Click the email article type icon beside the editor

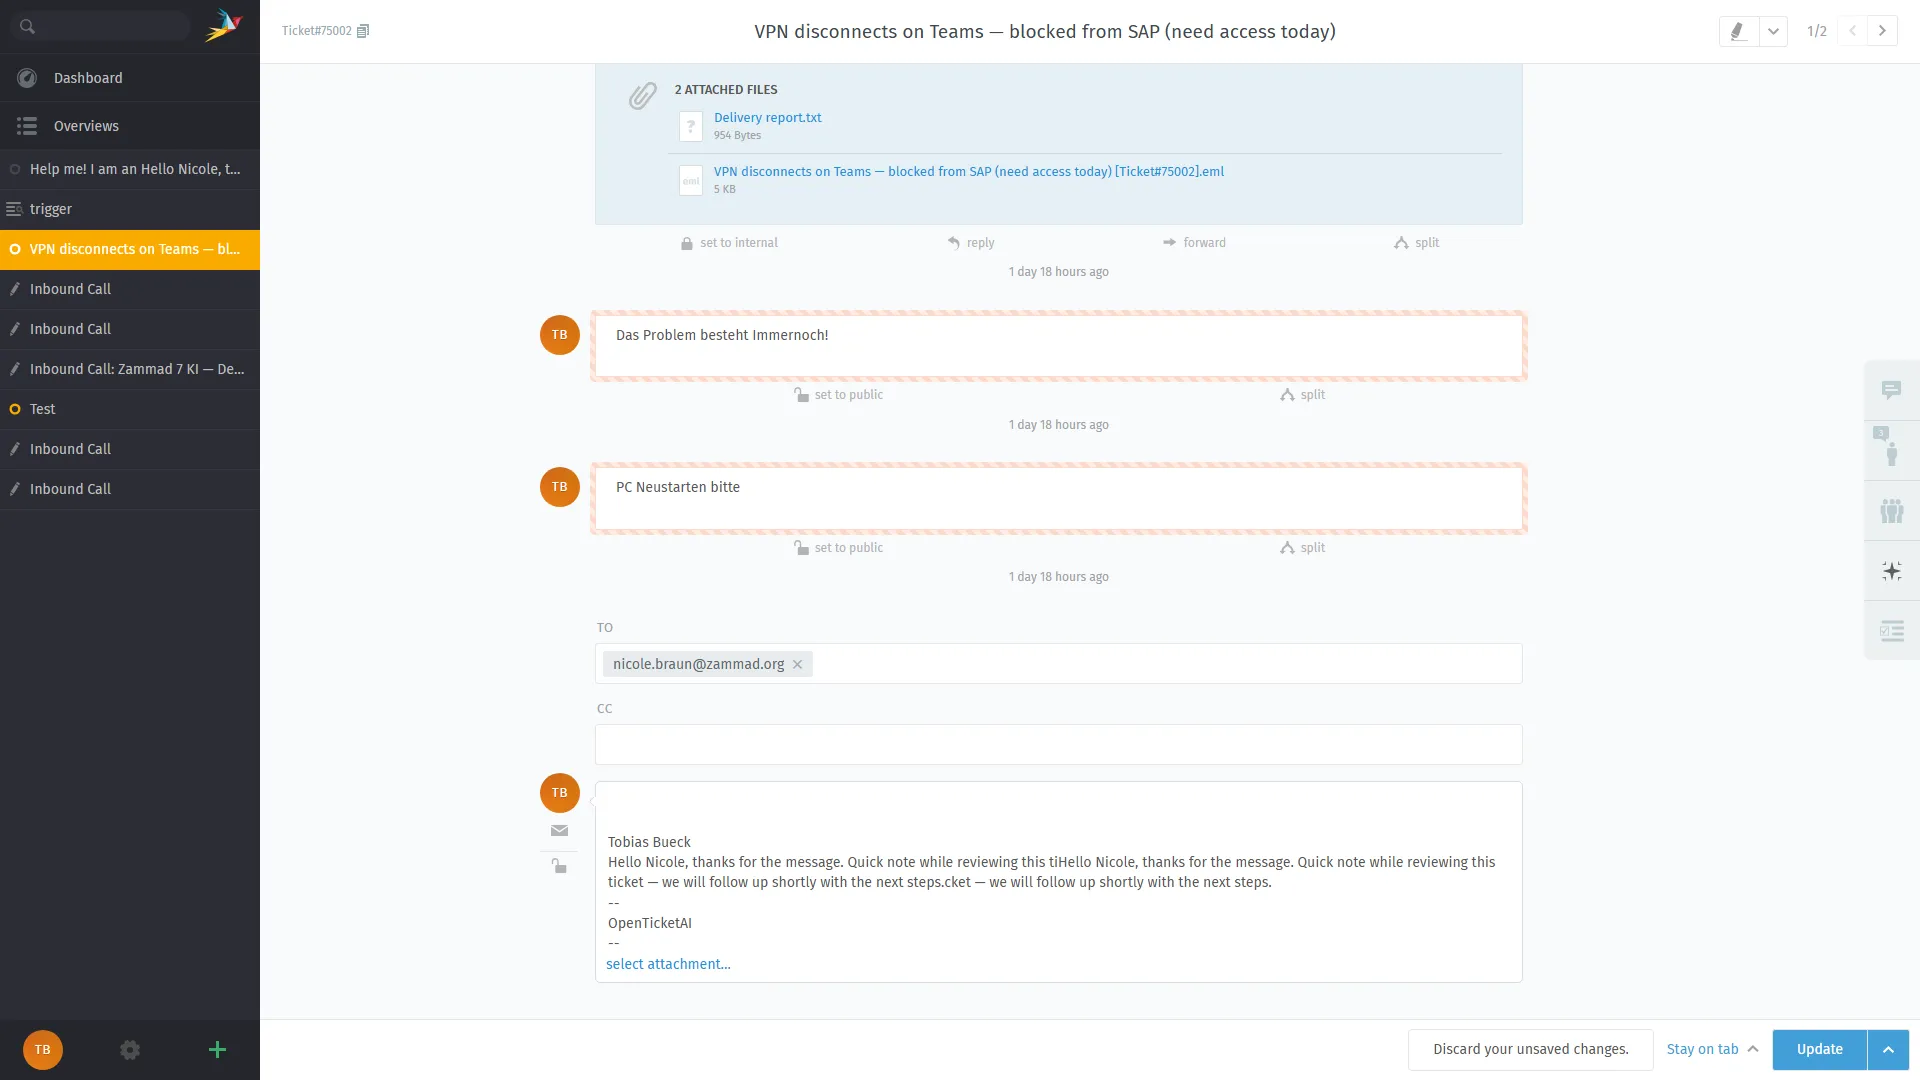(559, 831)
